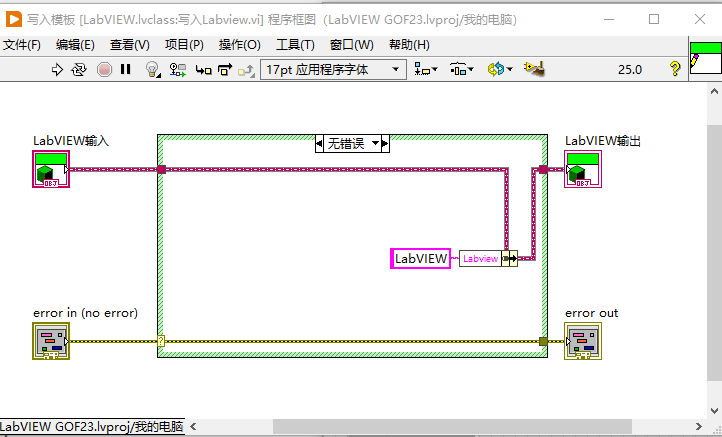The height and width of the screenshot is (437, 722).
Task: Click the VI icon pane in corner
Action: tap(705, 58)
